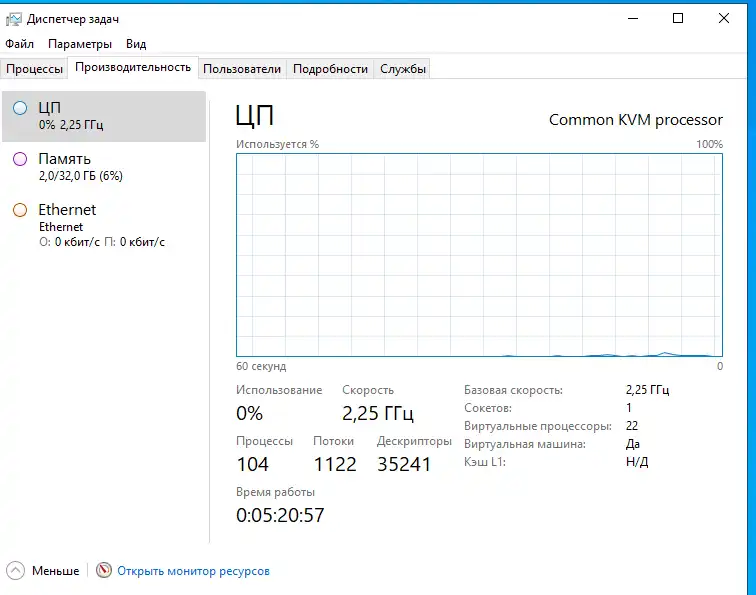The width and height of the screenshot is (756, 595).
Task: Open the Вид menu
Action: point(136,44)
